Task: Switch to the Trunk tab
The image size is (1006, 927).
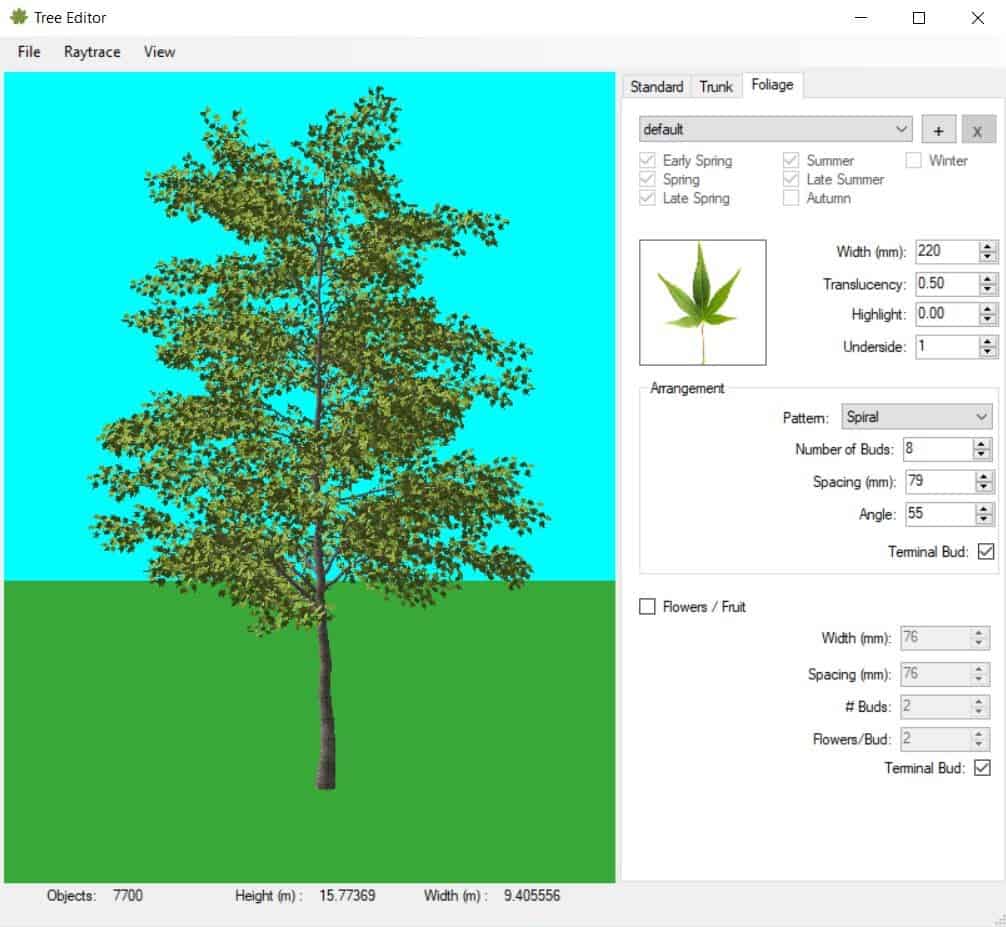Action: click(x=716, y=87)
